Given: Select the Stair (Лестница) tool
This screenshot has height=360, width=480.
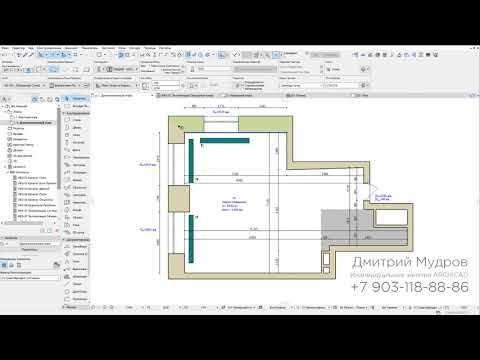Looking at the screenshot, I should click(76, 165).
